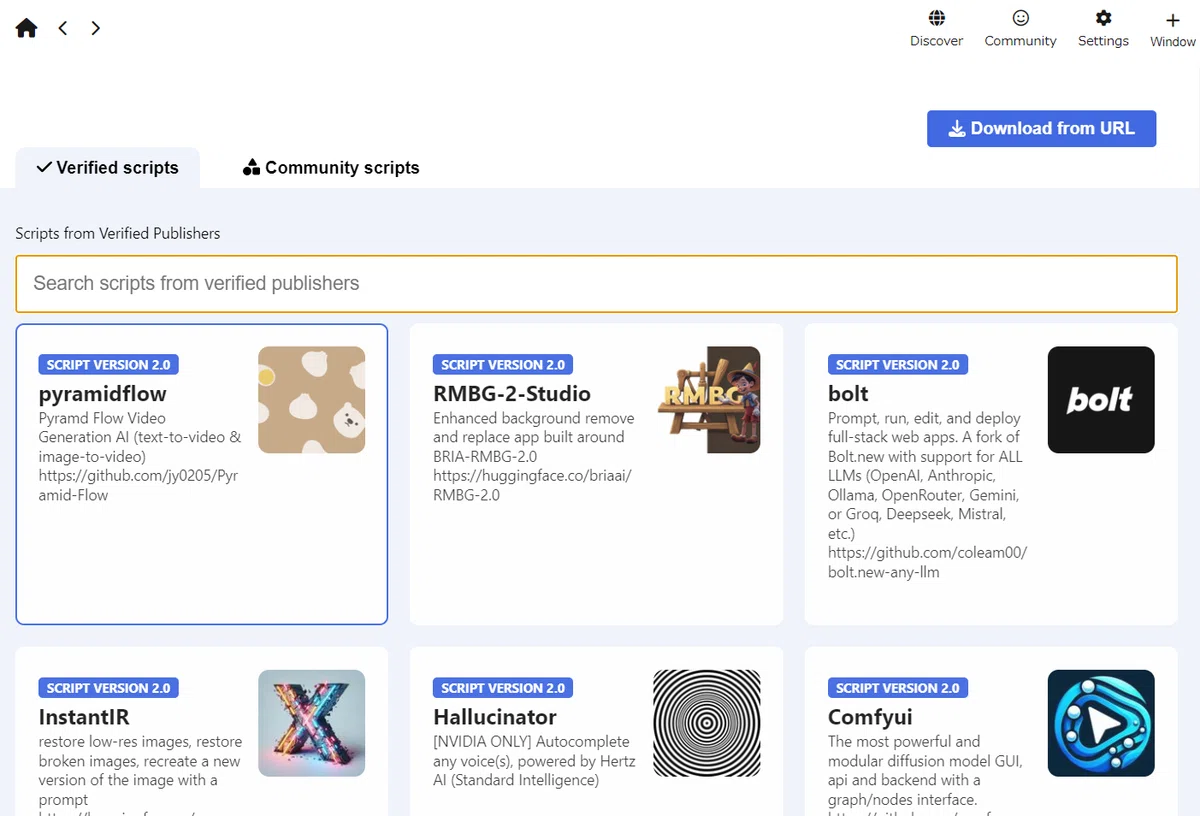Click the checkmark icon on Verified scripts
The width and height of the screenshot is (1200, 816).
[44, 167]
